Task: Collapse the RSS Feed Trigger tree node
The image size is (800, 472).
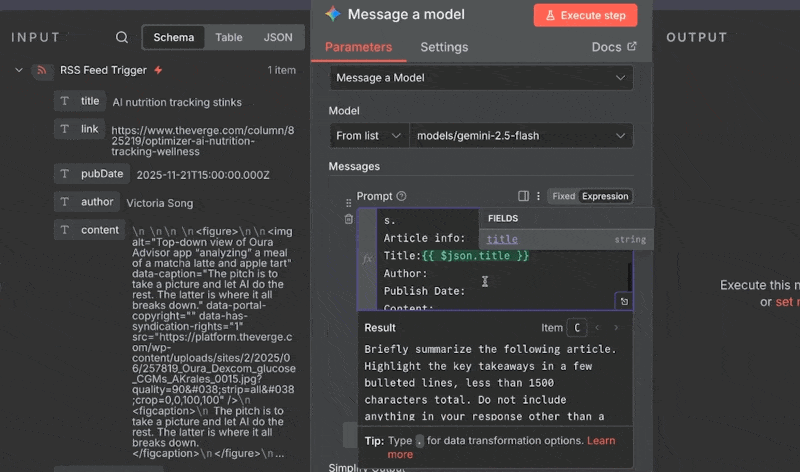Action: (19, 70)
